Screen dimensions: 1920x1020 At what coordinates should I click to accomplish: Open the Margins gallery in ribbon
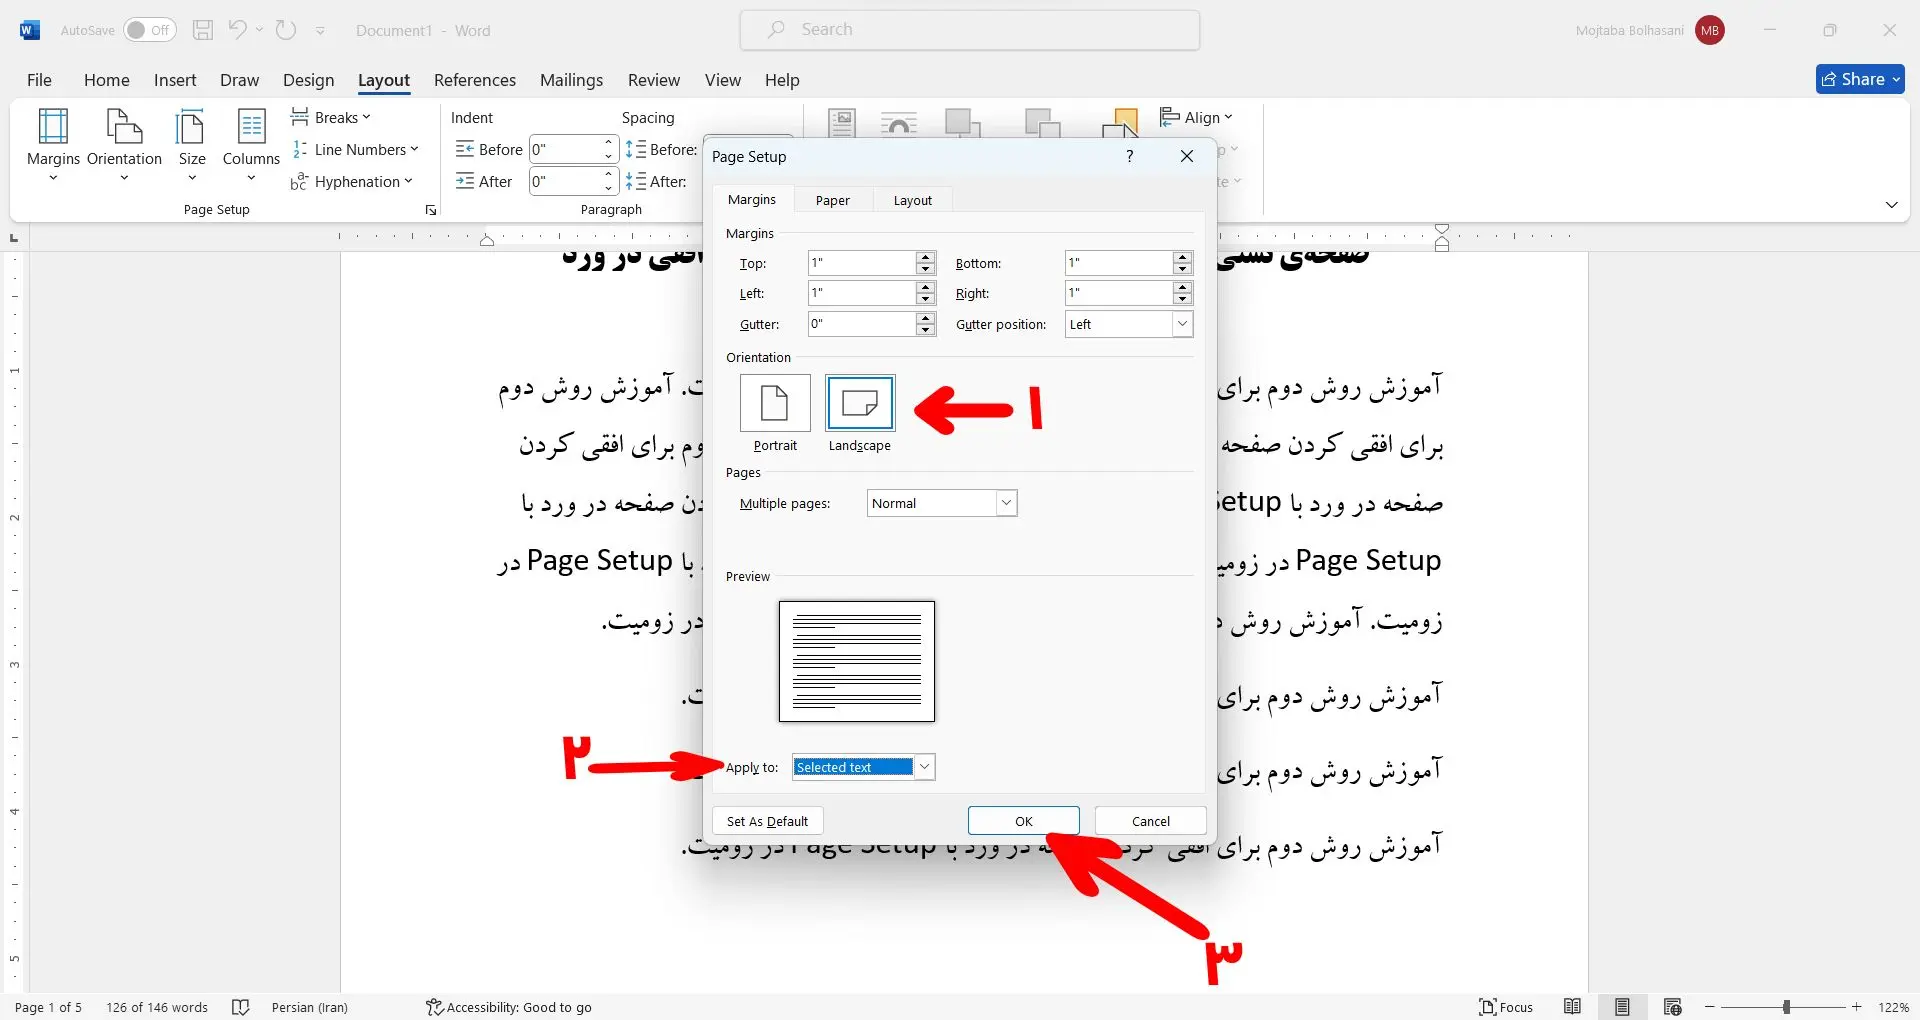53,145
